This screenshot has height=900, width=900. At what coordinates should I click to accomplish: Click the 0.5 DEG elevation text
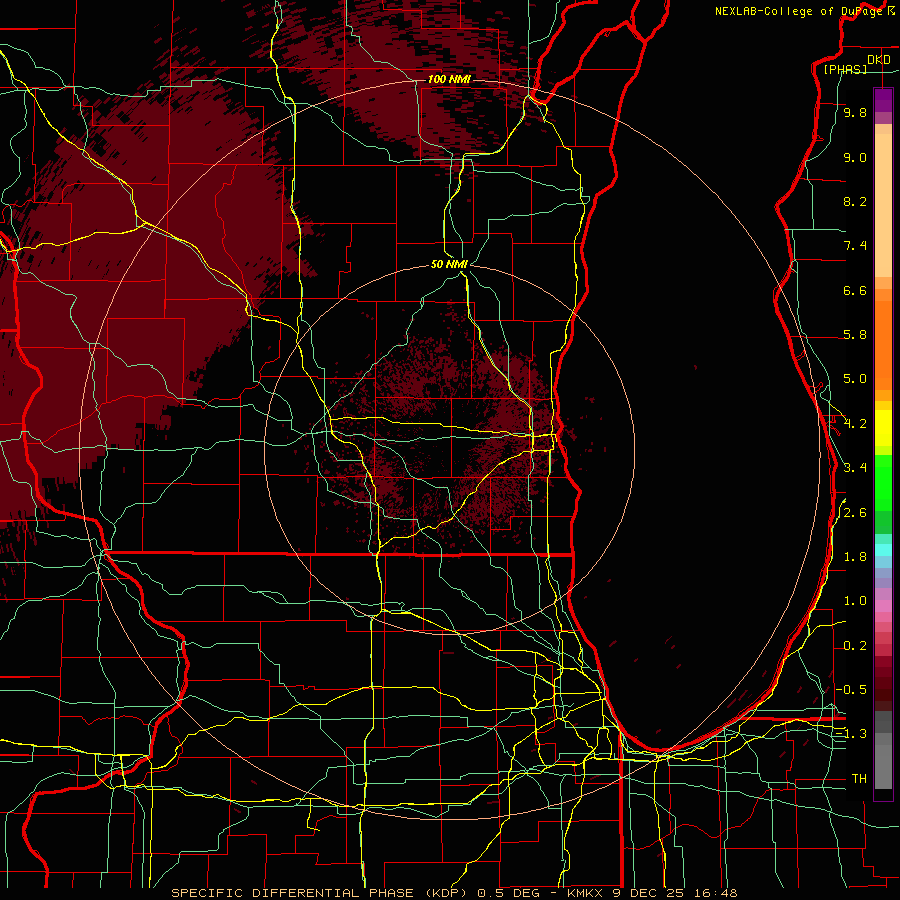pos(509,893)
